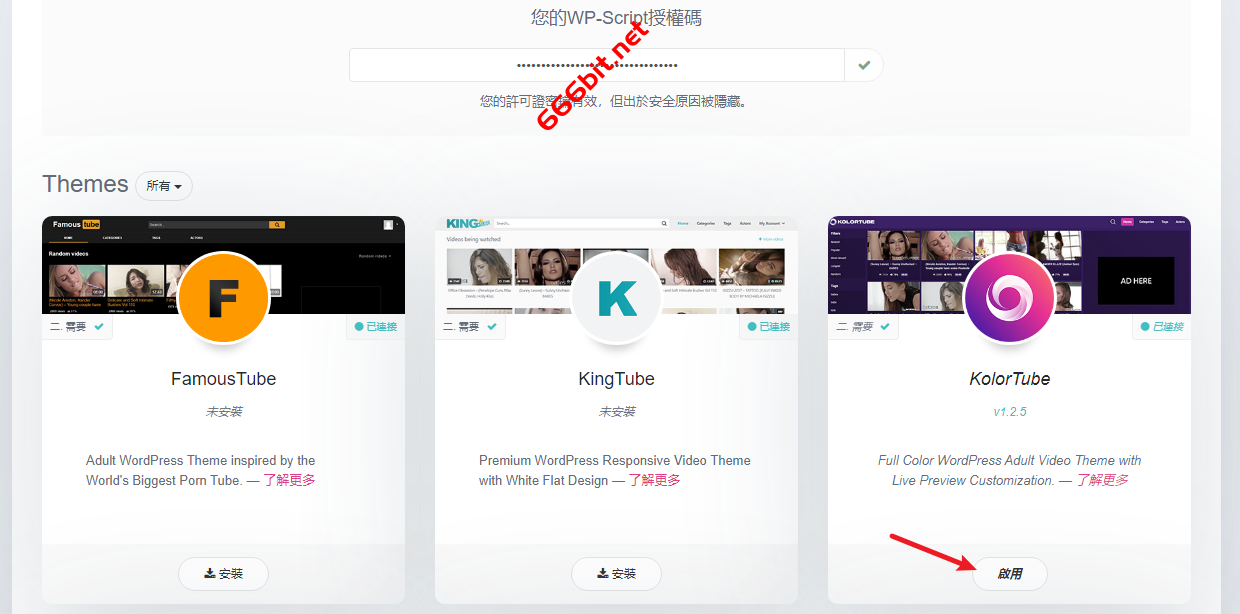This screenshot has height=614, width=1240.
Task: Click the KolorTube preview thumbnail
Action: point(1009,265)
